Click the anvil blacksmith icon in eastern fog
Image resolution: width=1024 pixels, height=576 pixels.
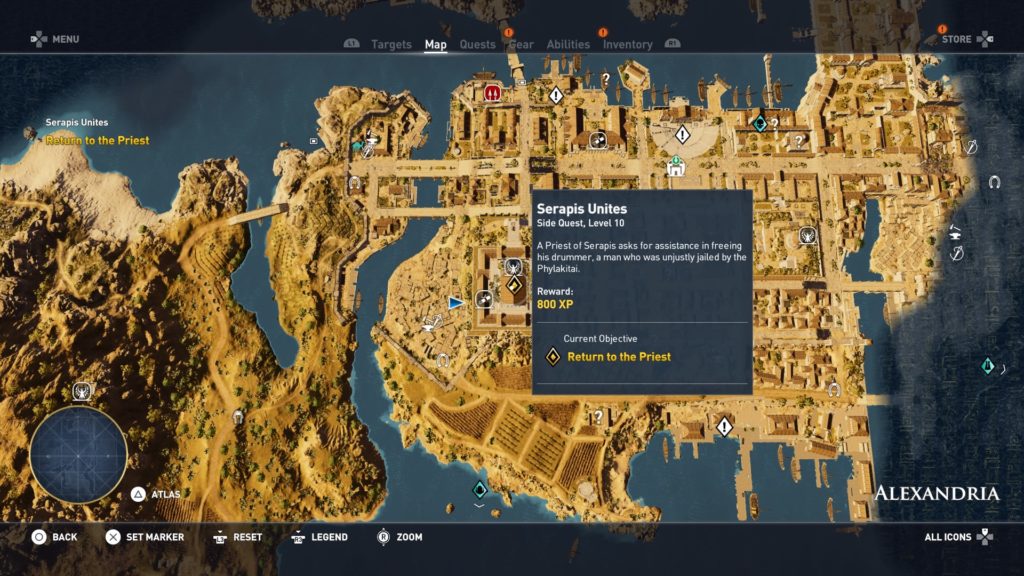pos(955,231)
